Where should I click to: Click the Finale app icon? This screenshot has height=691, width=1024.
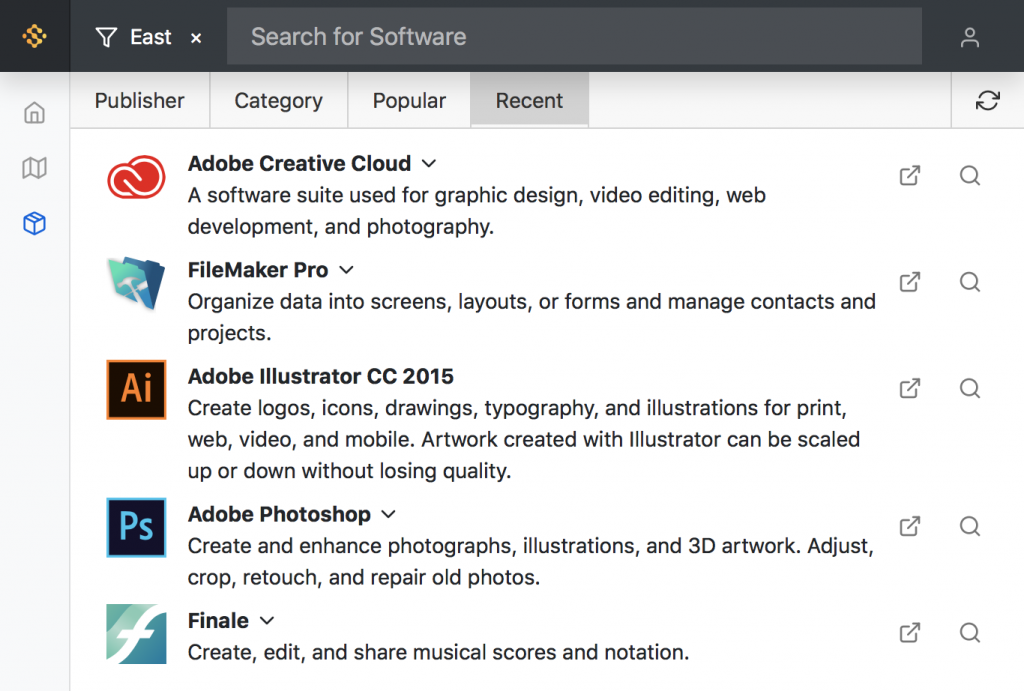click(x=136, y=634)
